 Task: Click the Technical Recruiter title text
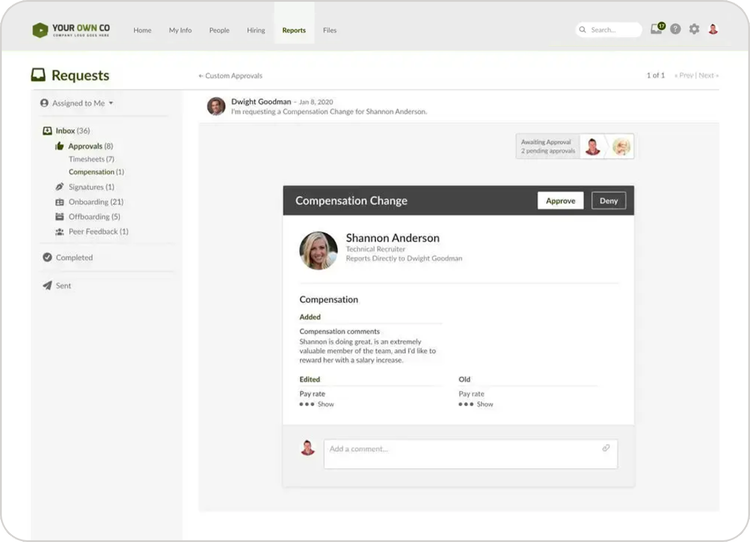[375, 249]
